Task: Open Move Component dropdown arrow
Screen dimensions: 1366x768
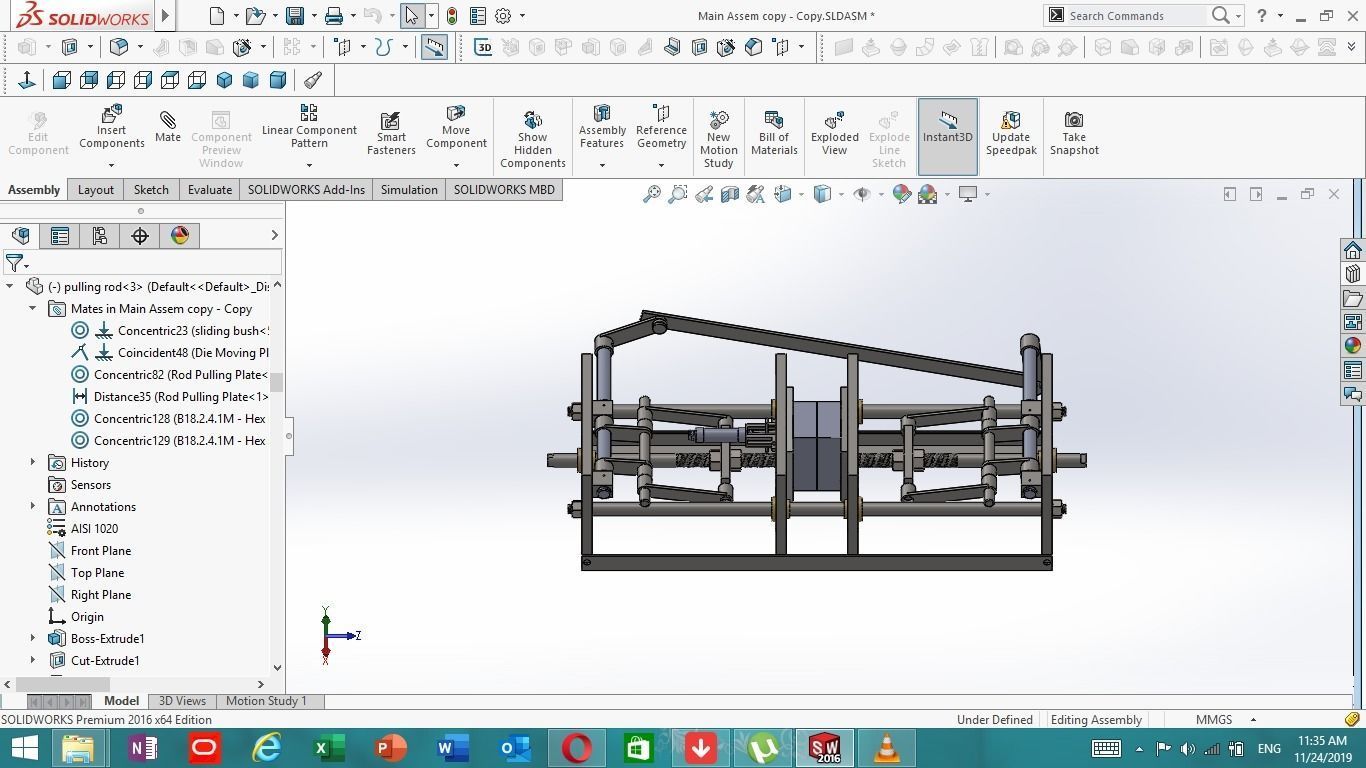Action: pos(456,165)
